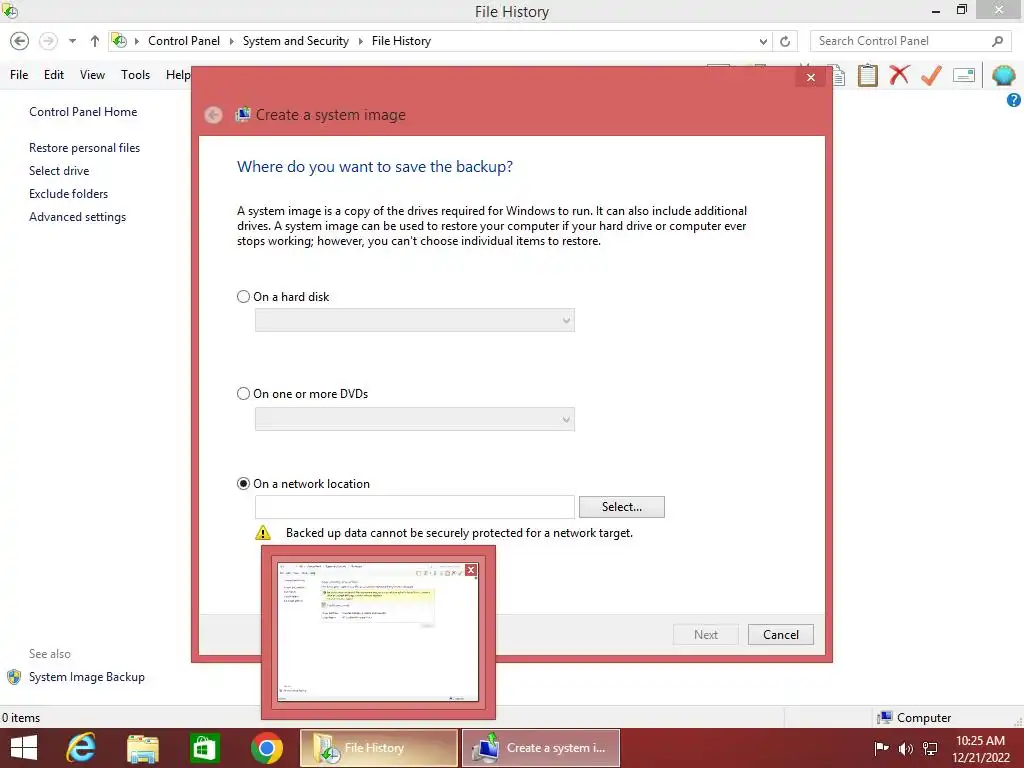
Task: Click the network tray icon
Action: [930, 748]
